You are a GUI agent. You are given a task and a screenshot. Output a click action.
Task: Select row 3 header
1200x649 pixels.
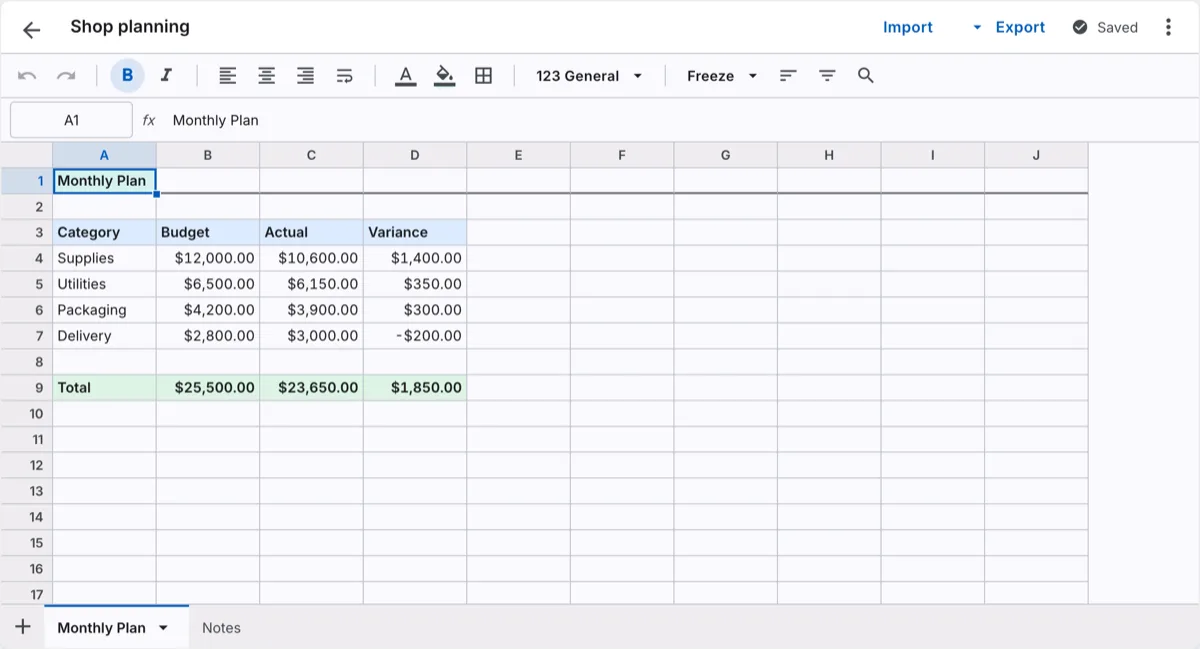26,232
